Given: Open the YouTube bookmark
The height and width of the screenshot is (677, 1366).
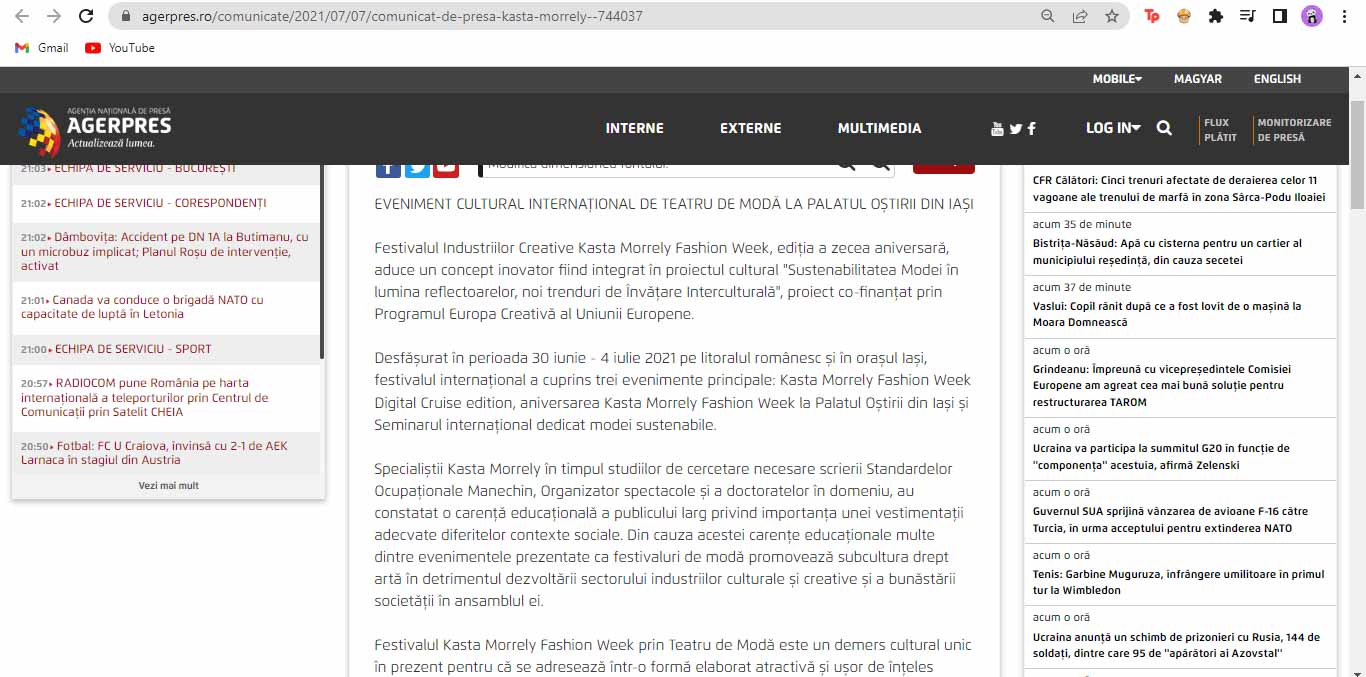Looking at the screenshot, I should 120,48.
